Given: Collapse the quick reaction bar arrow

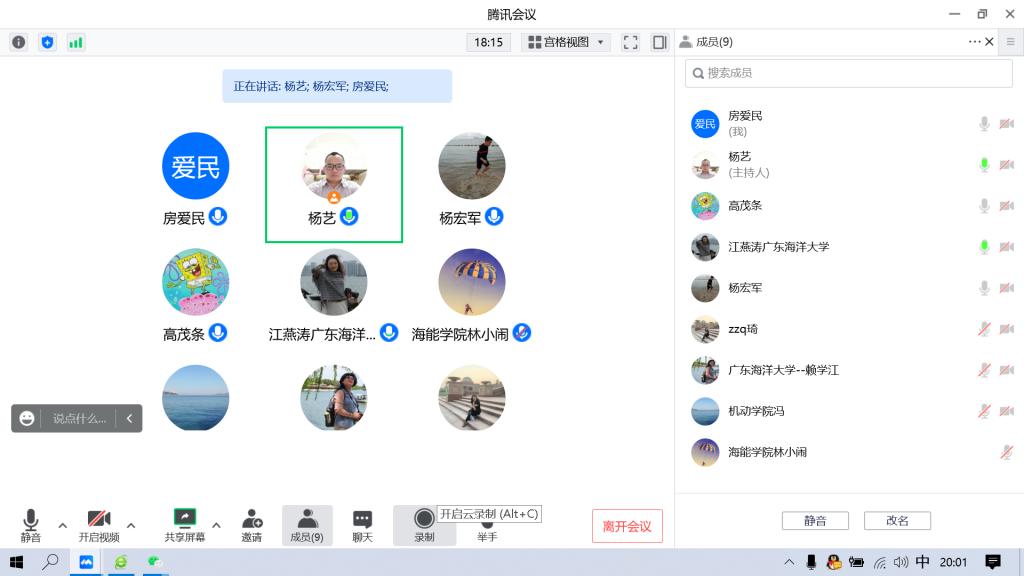Looking at the screenshot, I should (x=130, y=418).
